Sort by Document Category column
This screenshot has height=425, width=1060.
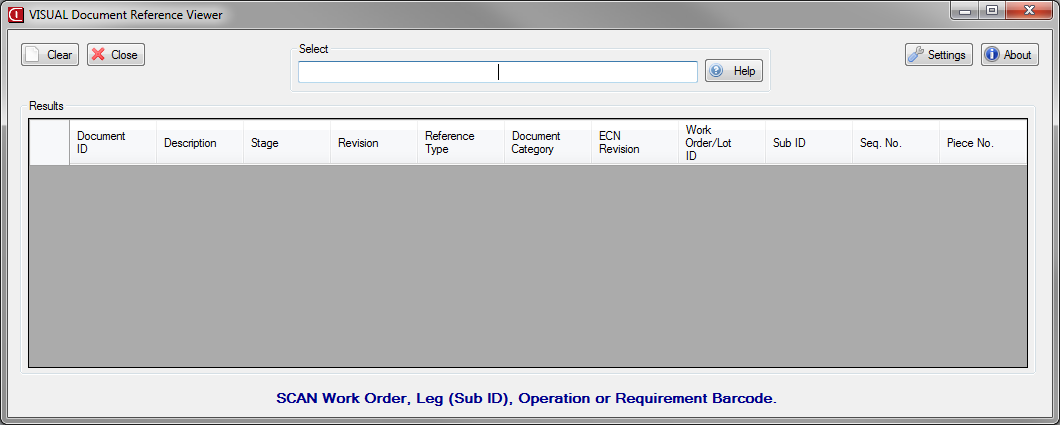point(548,143)
